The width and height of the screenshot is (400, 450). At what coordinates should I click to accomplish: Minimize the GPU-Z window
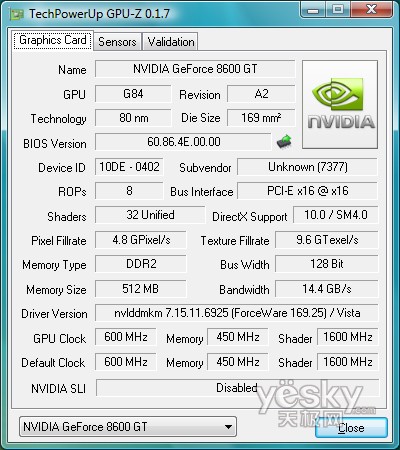coord(313,9)
